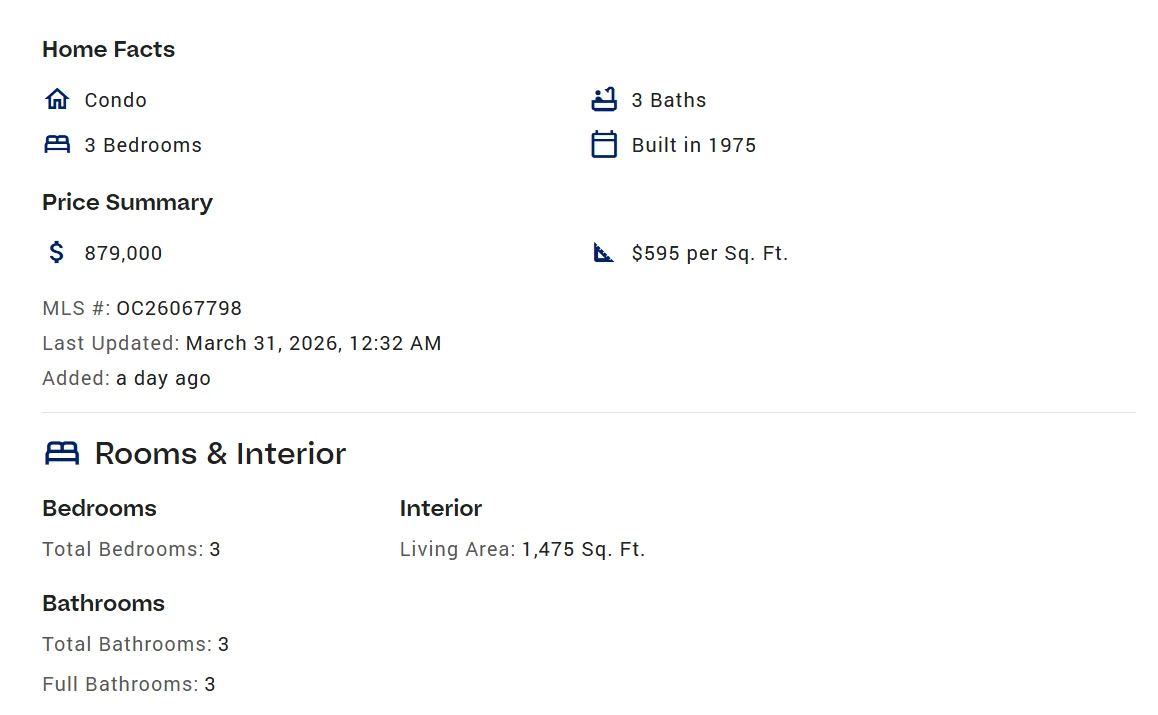This screenshot has height=715, width=1158.
Task: Click the Home Facts heading
Action: click(108, 50)
